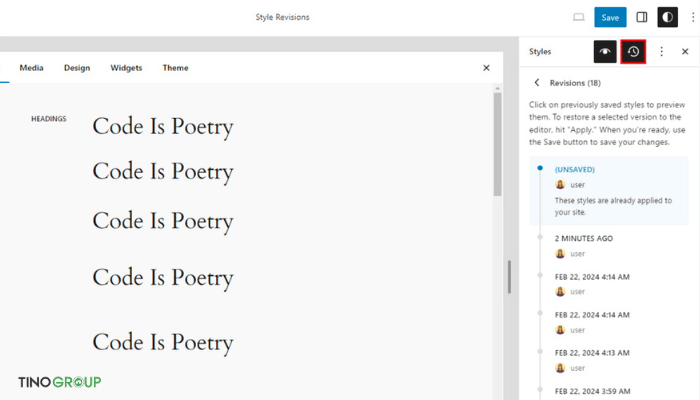Click the style book vertical scrollbar thumb
Screen dimensions: 700x400
[497, 144]
